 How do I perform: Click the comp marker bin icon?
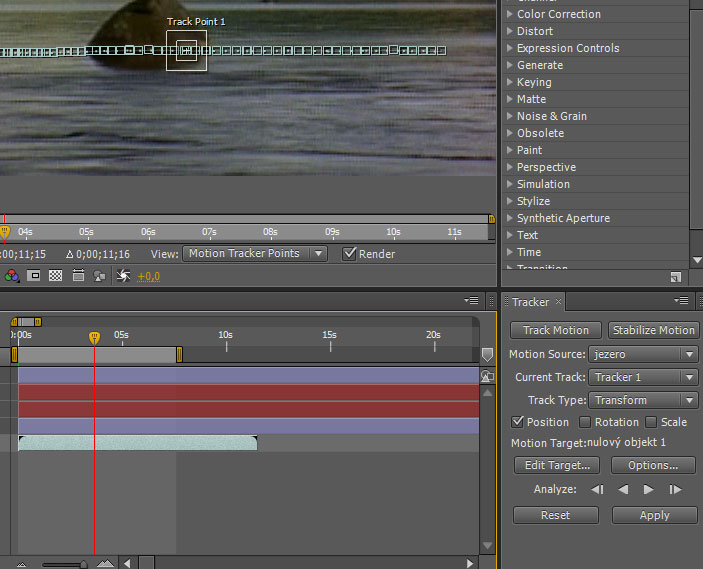tap(487, 355)
